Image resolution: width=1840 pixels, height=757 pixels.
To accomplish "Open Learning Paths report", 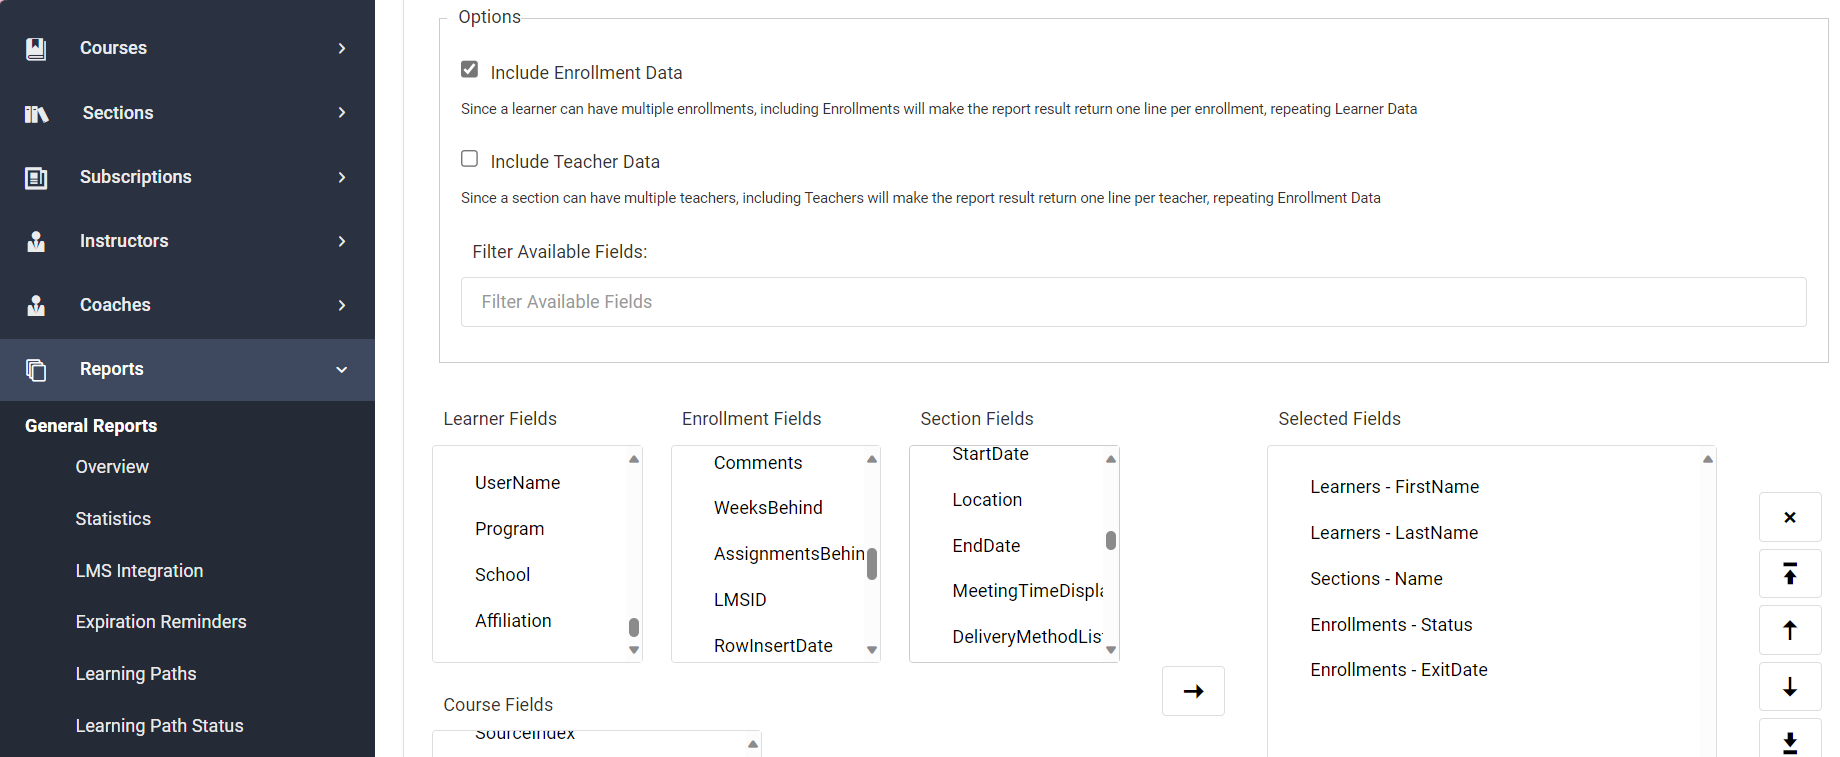I will (136, 674).
